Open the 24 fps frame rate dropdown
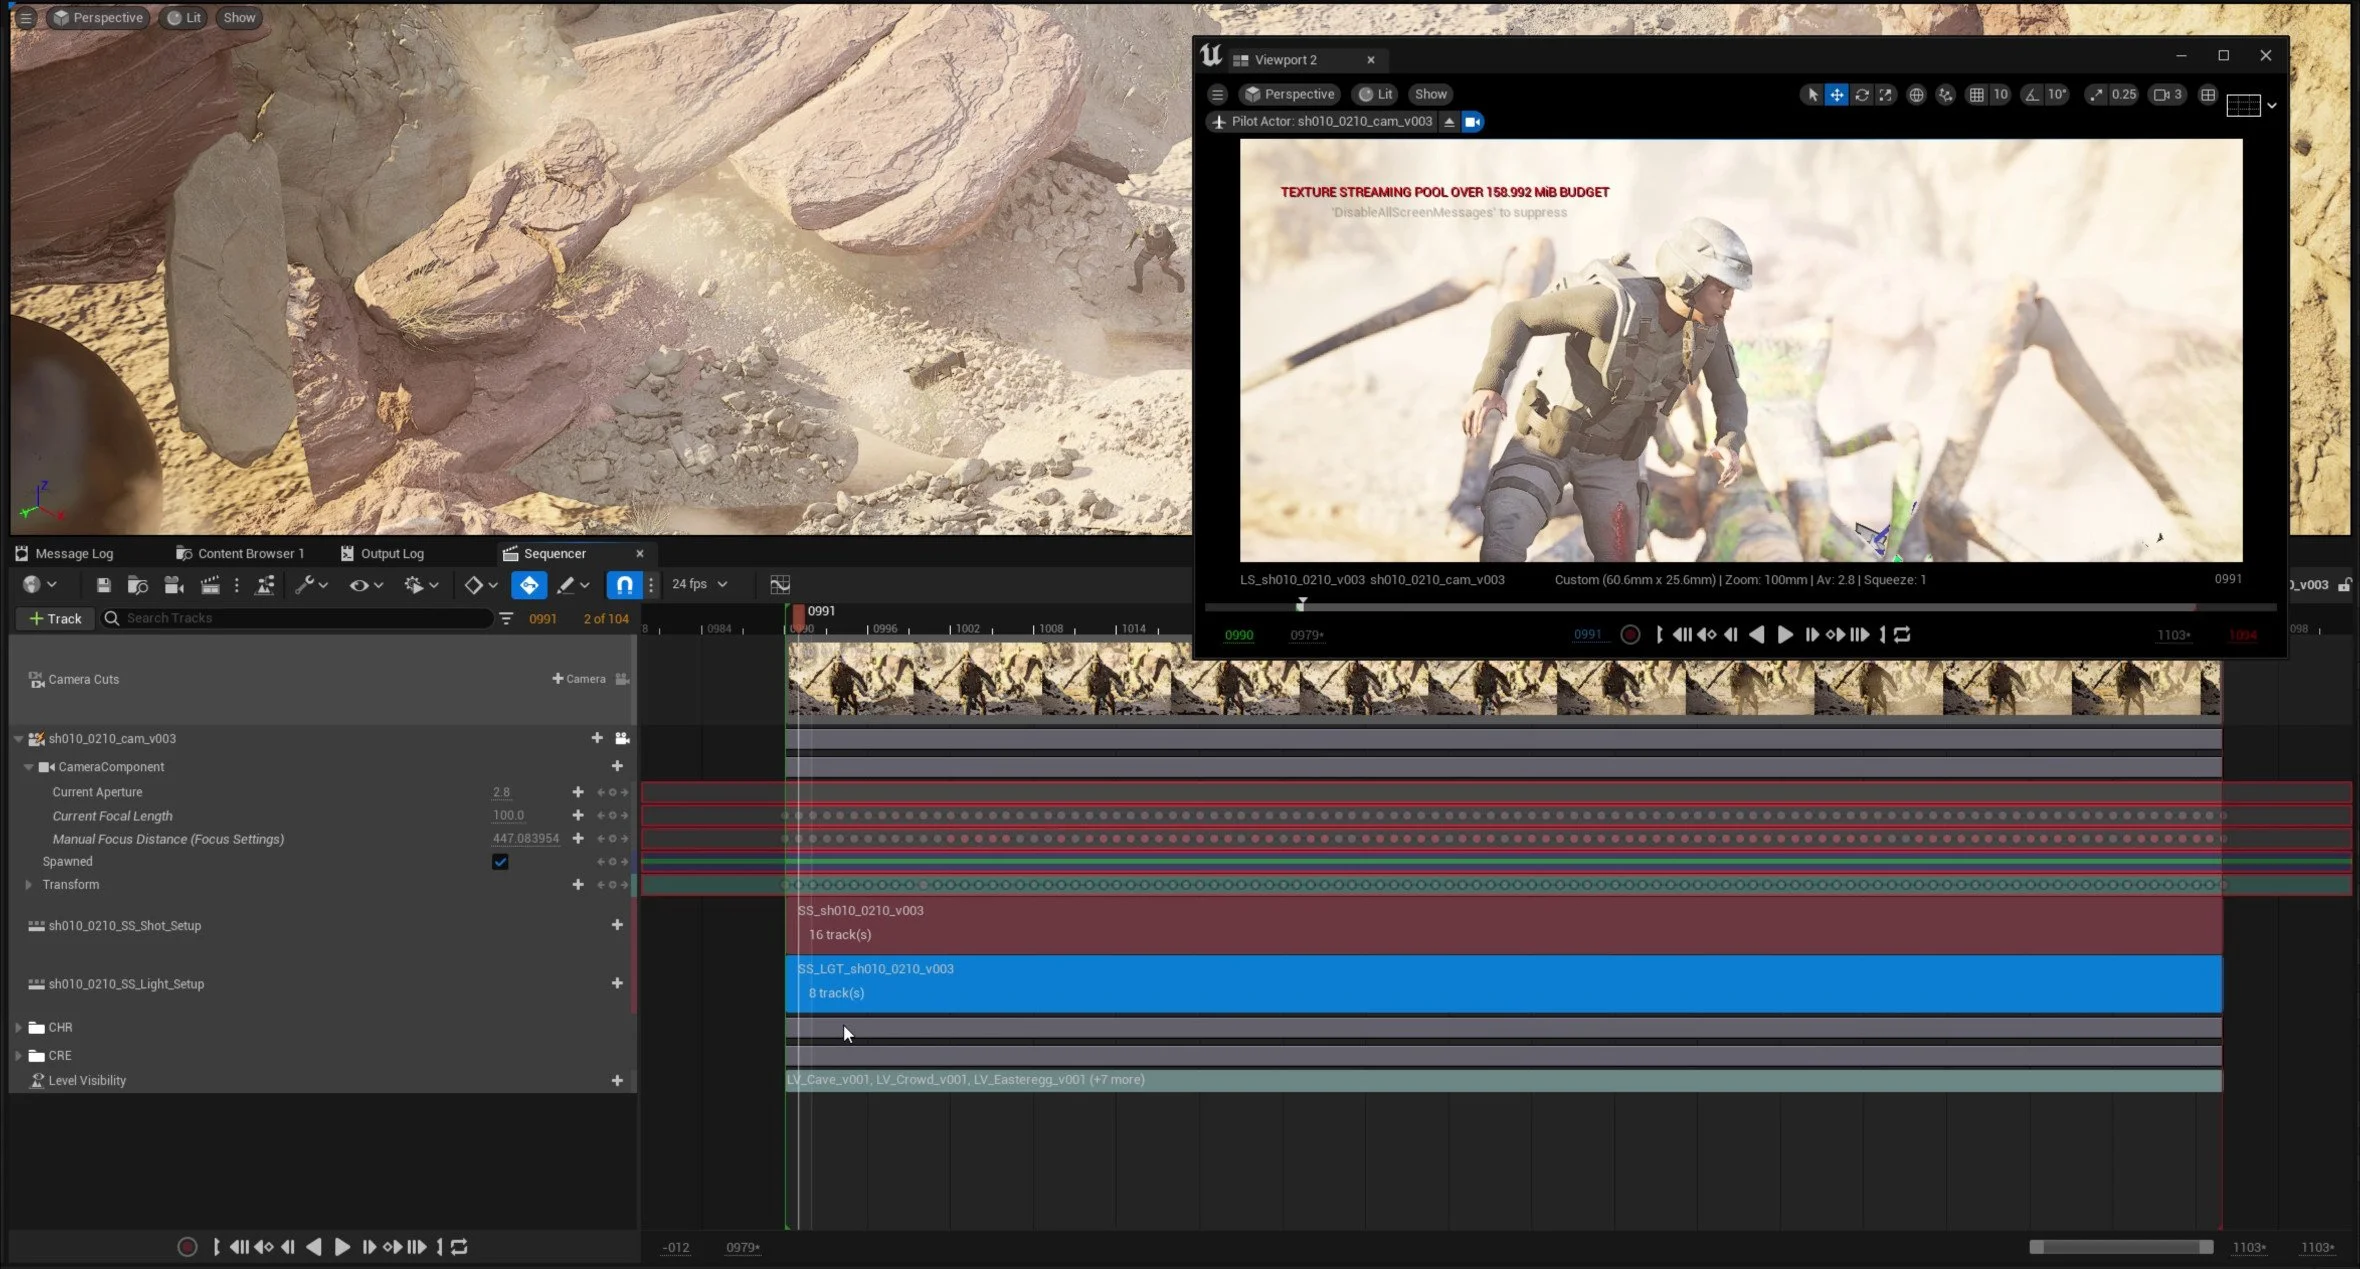Screen dimensions: 2360x1269 click(x=699, y=585)
